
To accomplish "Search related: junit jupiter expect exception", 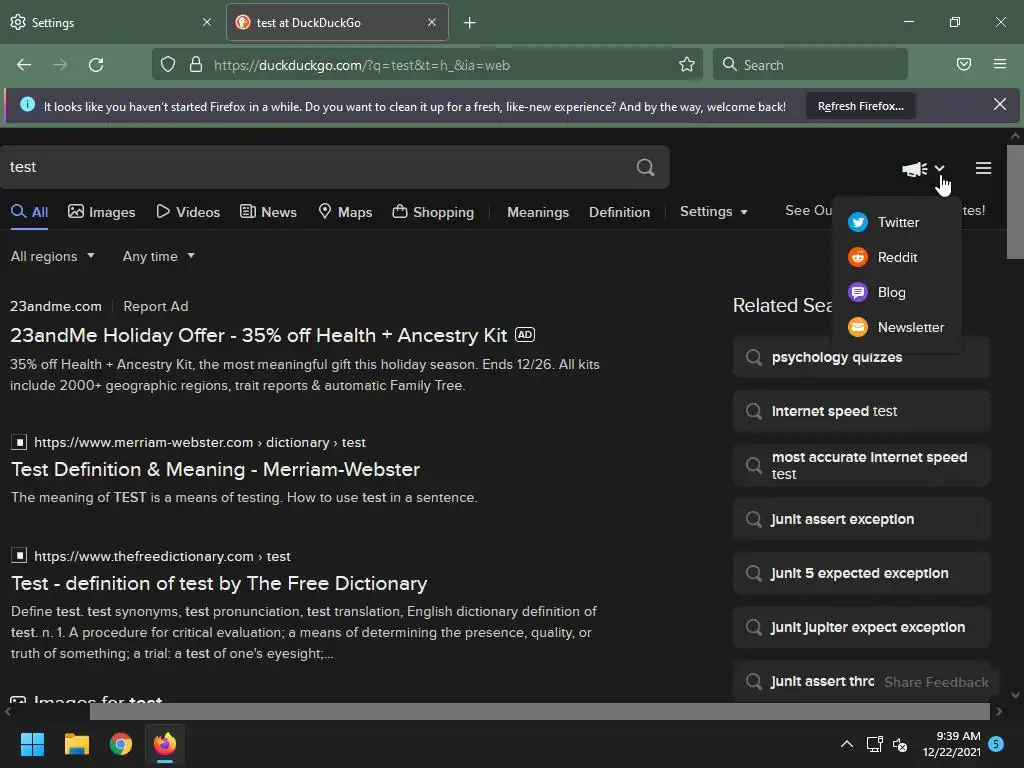I will point(861,627).
